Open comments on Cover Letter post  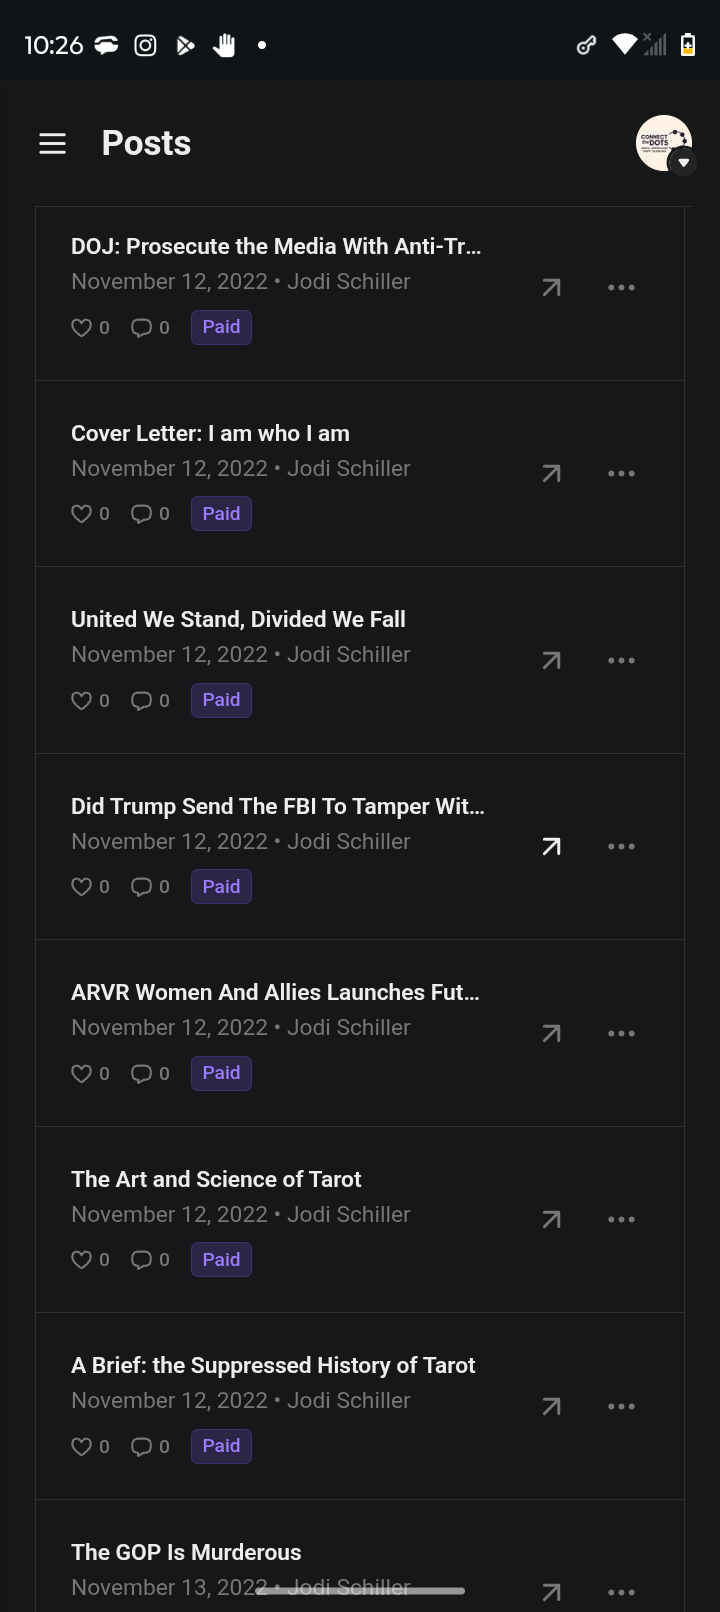pyautogui.click(x=142, y=514)
